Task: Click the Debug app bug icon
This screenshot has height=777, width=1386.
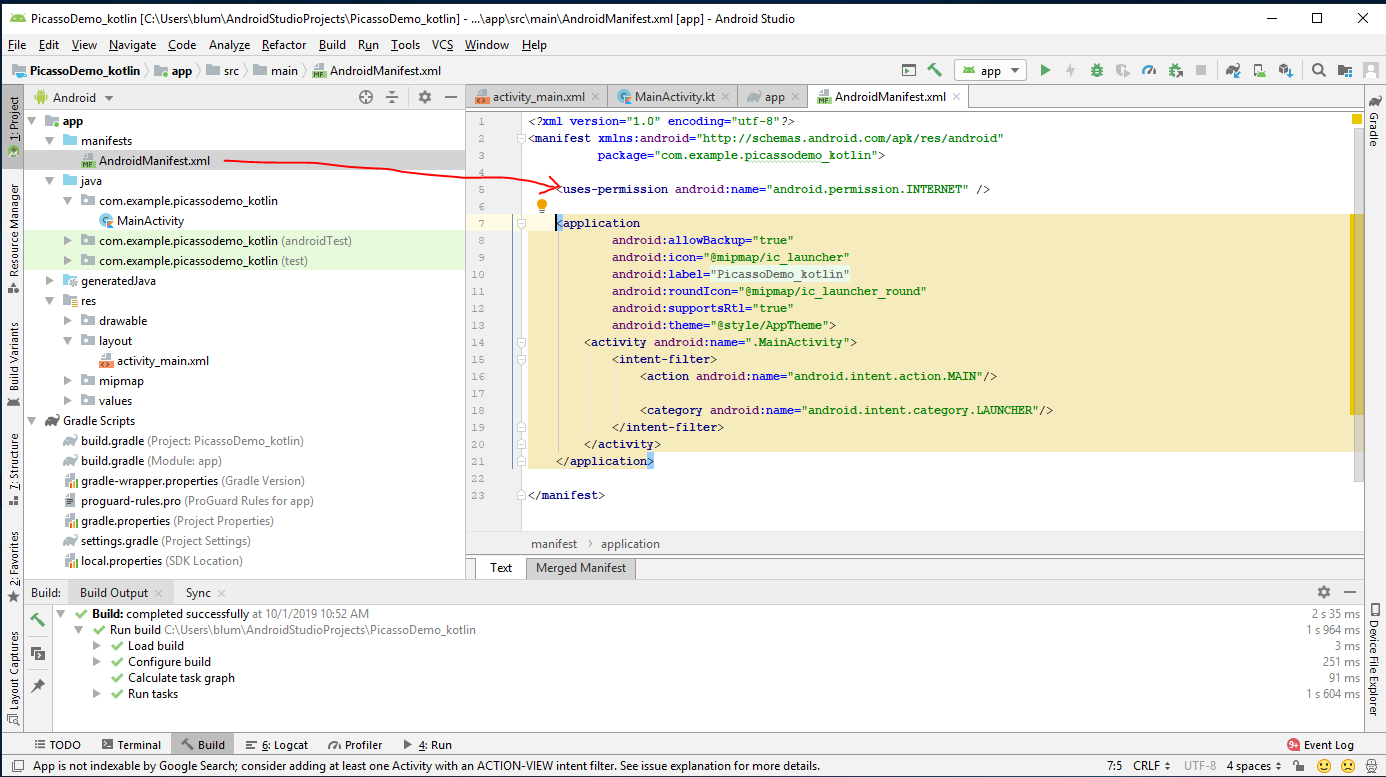Action: pos(1097,70)
